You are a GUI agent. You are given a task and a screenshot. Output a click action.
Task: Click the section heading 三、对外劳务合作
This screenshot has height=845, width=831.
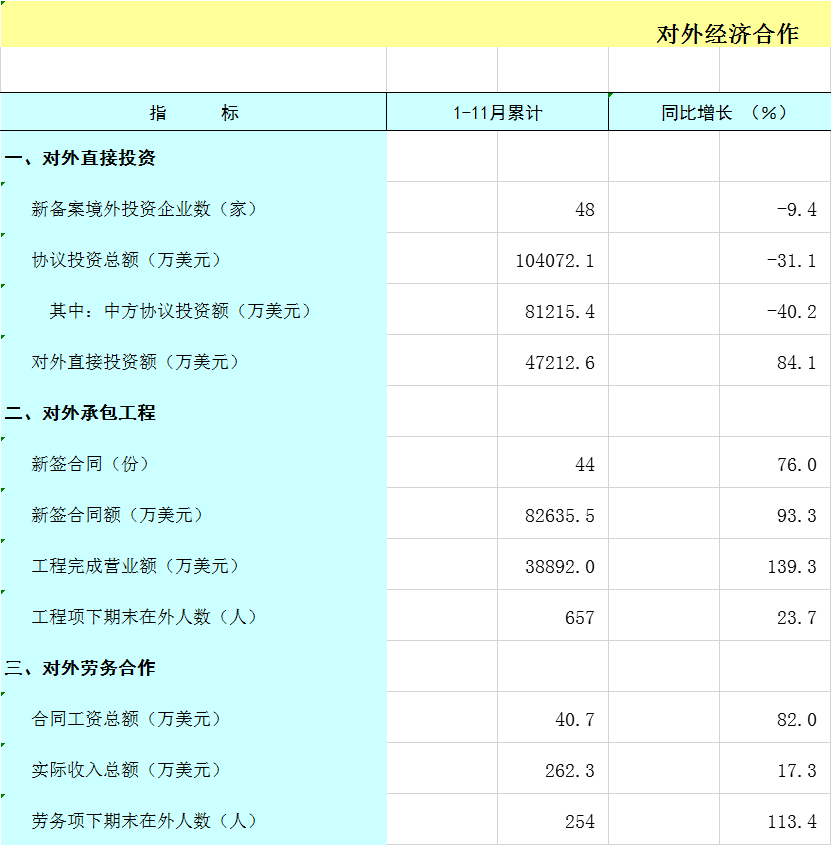[x=80, y=668]
